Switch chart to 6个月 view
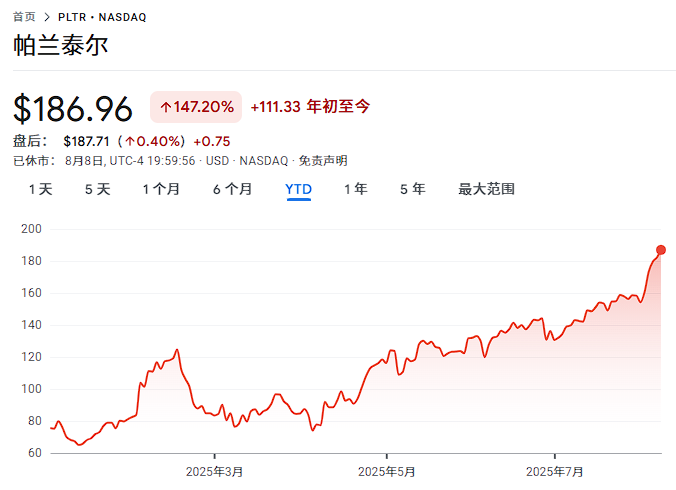676x490 pixels. [x=232, y=189]
